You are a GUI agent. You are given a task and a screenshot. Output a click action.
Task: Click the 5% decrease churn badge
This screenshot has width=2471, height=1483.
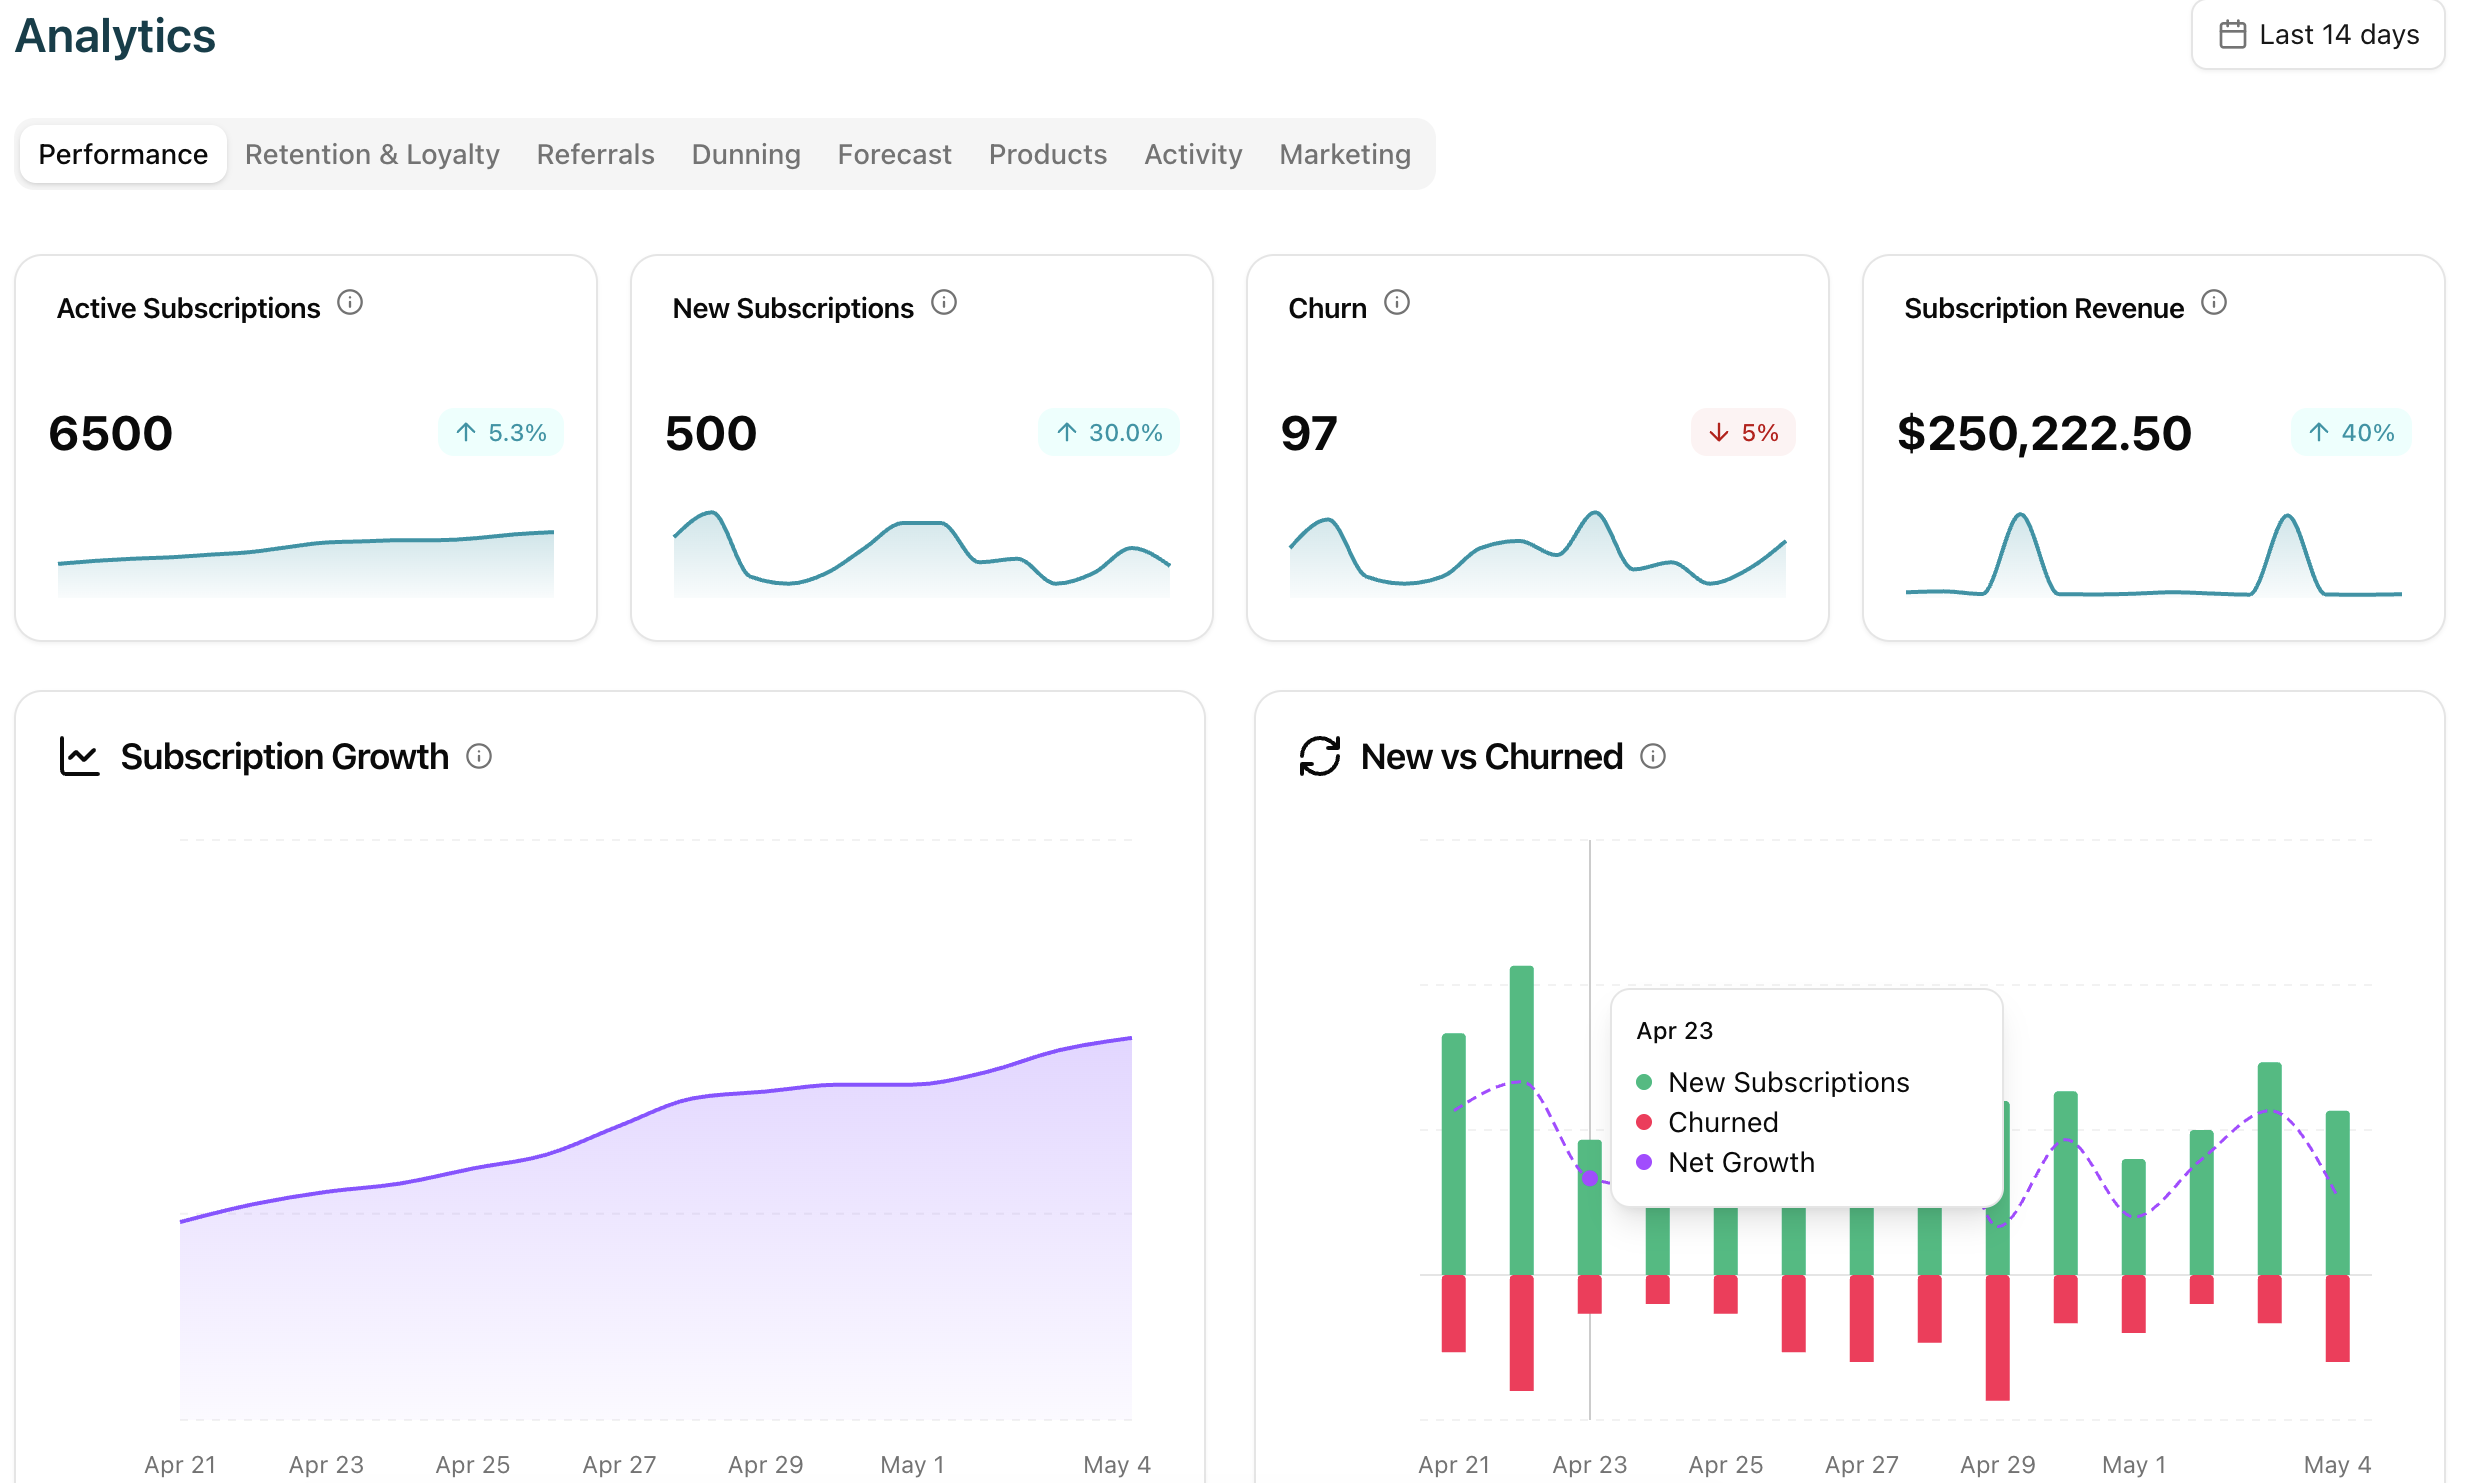tap(1743, 432)
